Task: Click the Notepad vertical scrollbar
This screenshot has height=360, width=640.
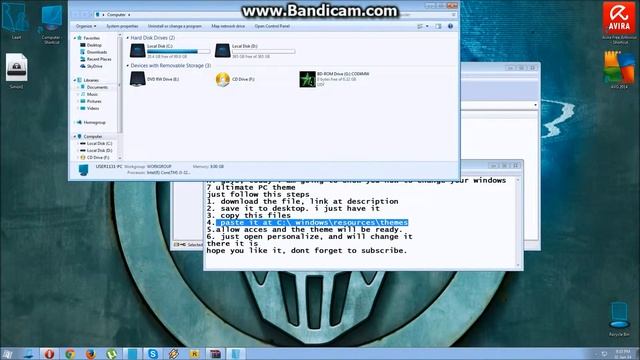Action: click(x=518, y=222)
